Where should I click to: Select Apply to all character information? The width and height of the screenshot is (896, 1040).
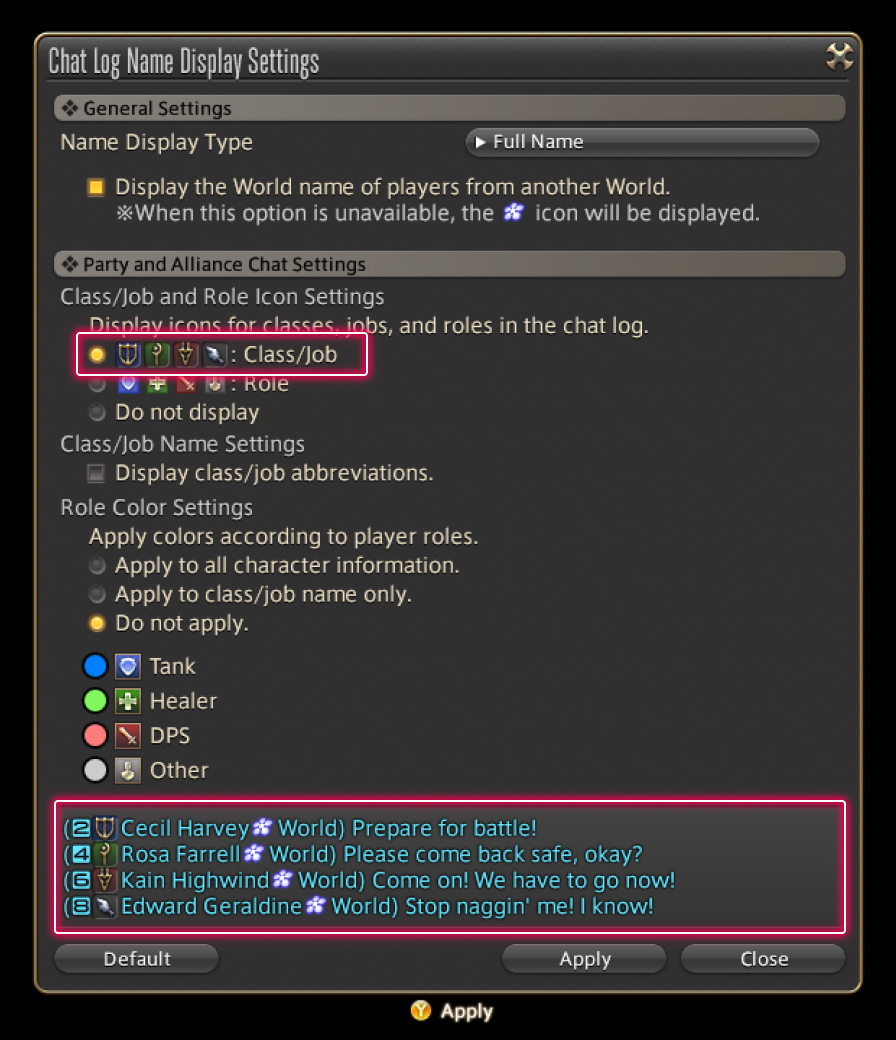97,566
